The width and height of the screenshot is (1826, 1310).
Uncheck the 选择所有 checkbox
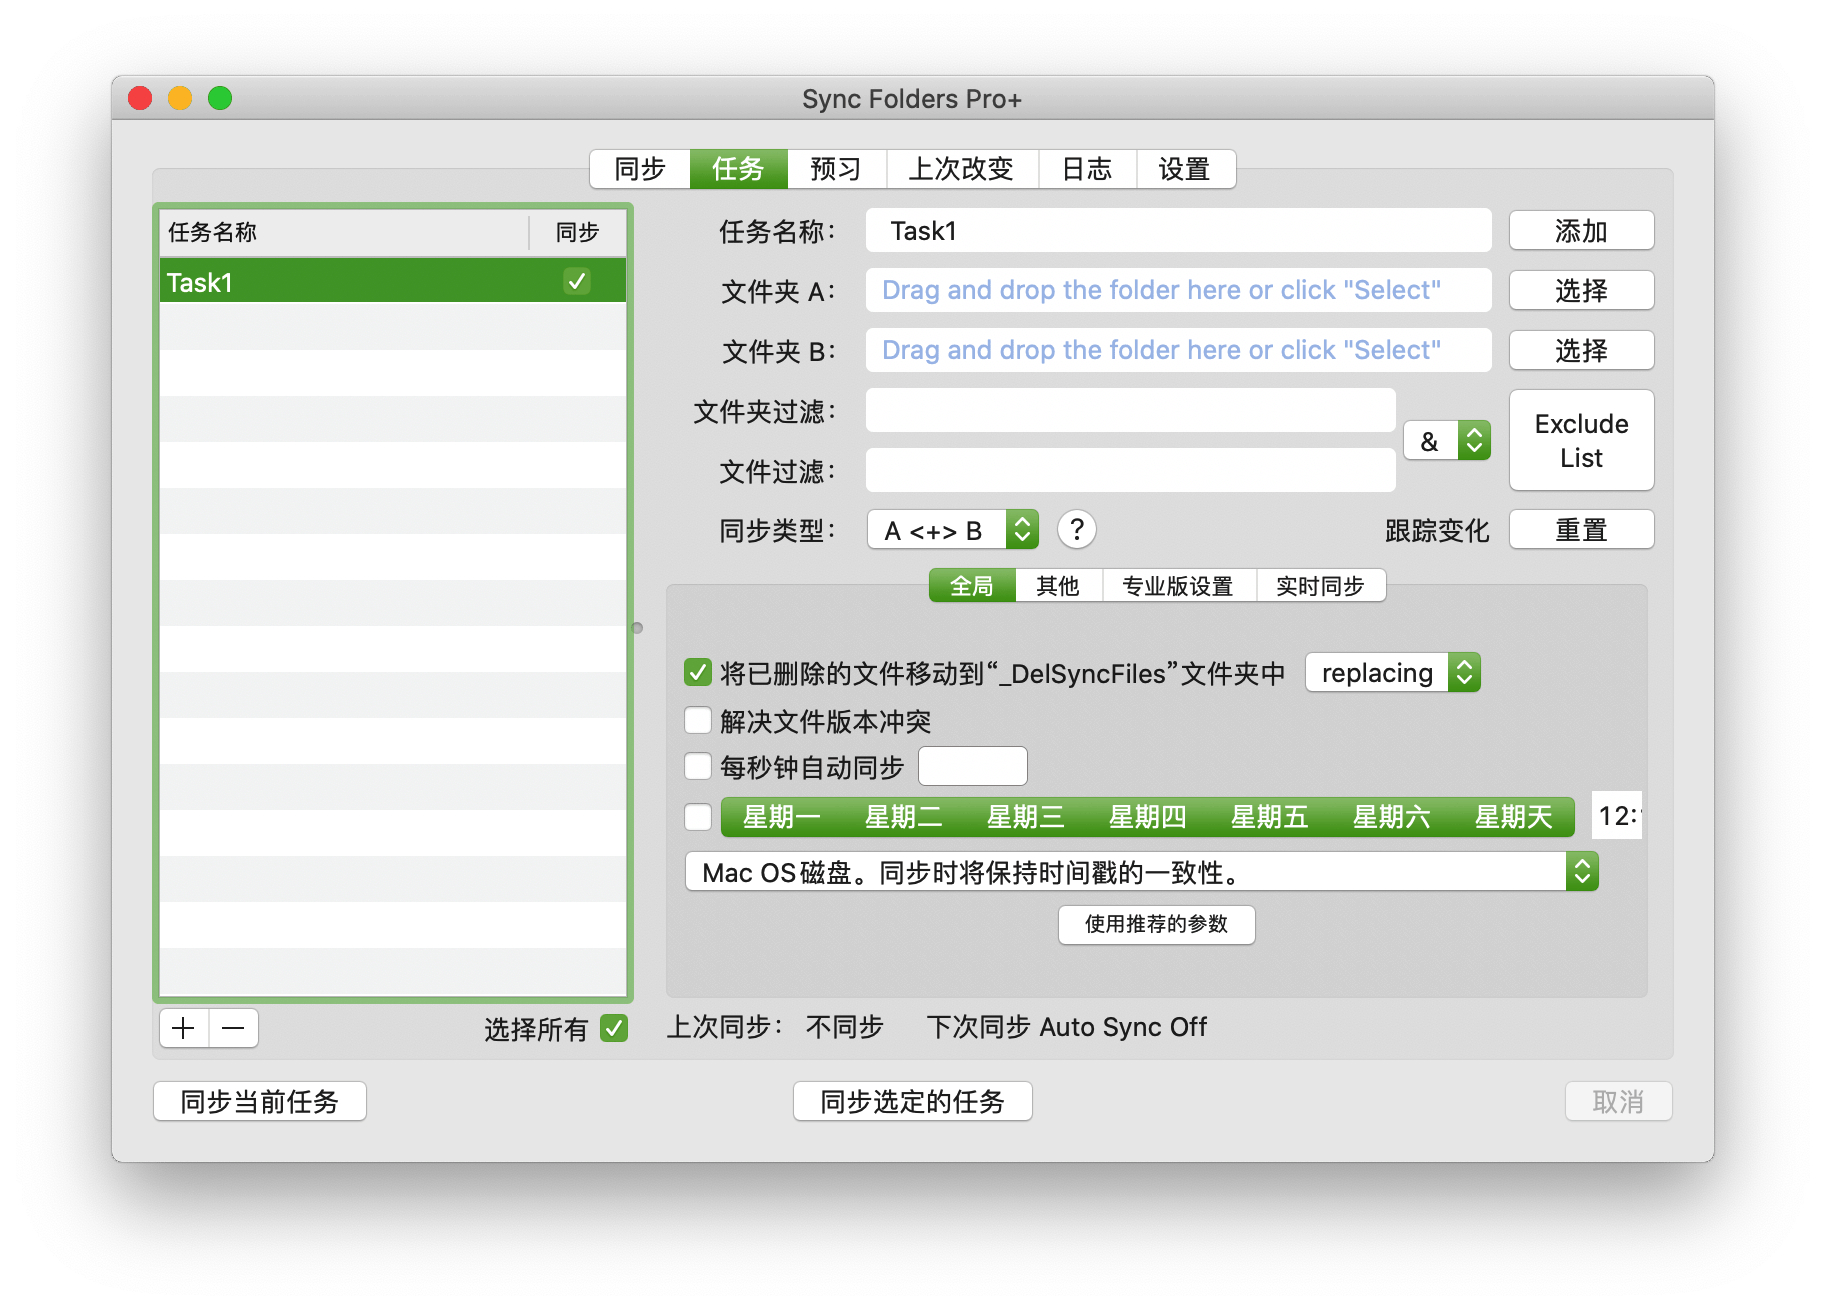[614, 1028]
